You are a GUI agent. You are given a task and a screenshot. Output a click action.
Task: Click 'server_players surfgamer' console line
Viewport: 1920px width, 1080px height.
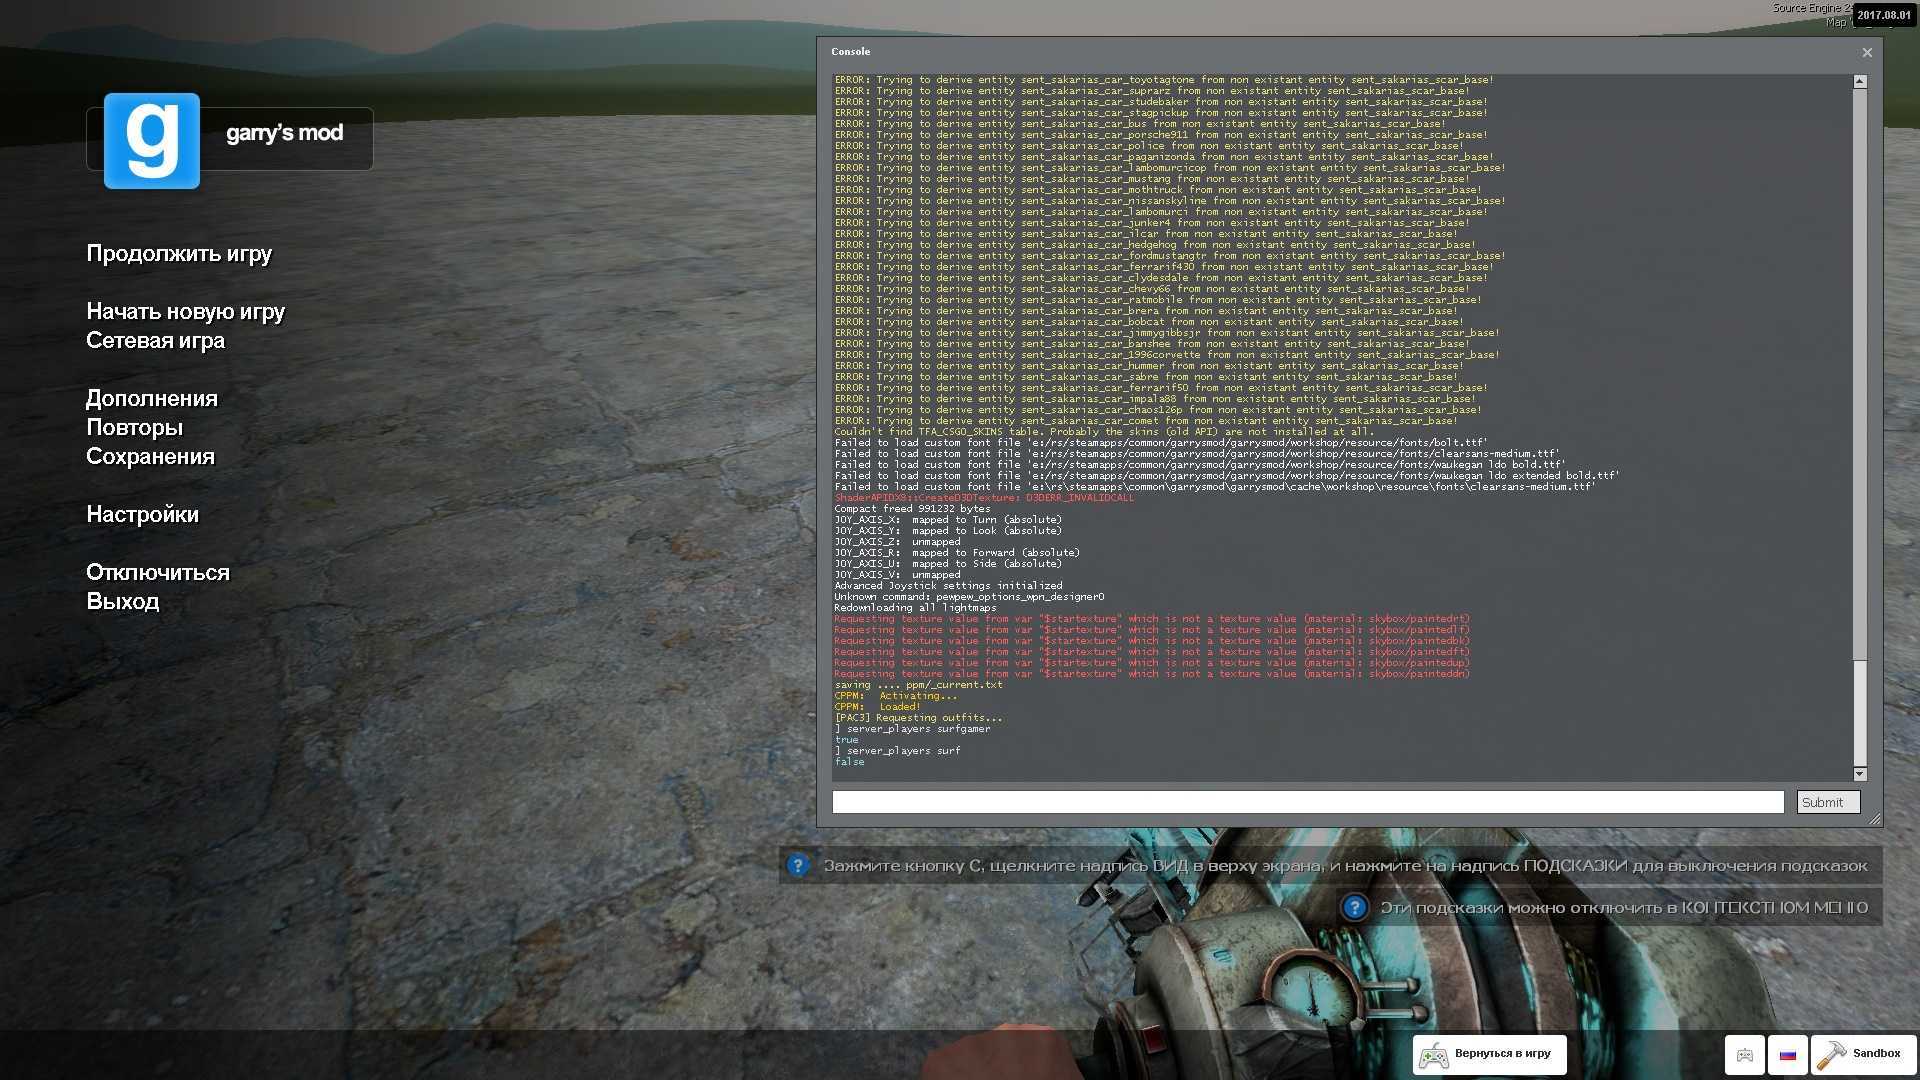912,729
